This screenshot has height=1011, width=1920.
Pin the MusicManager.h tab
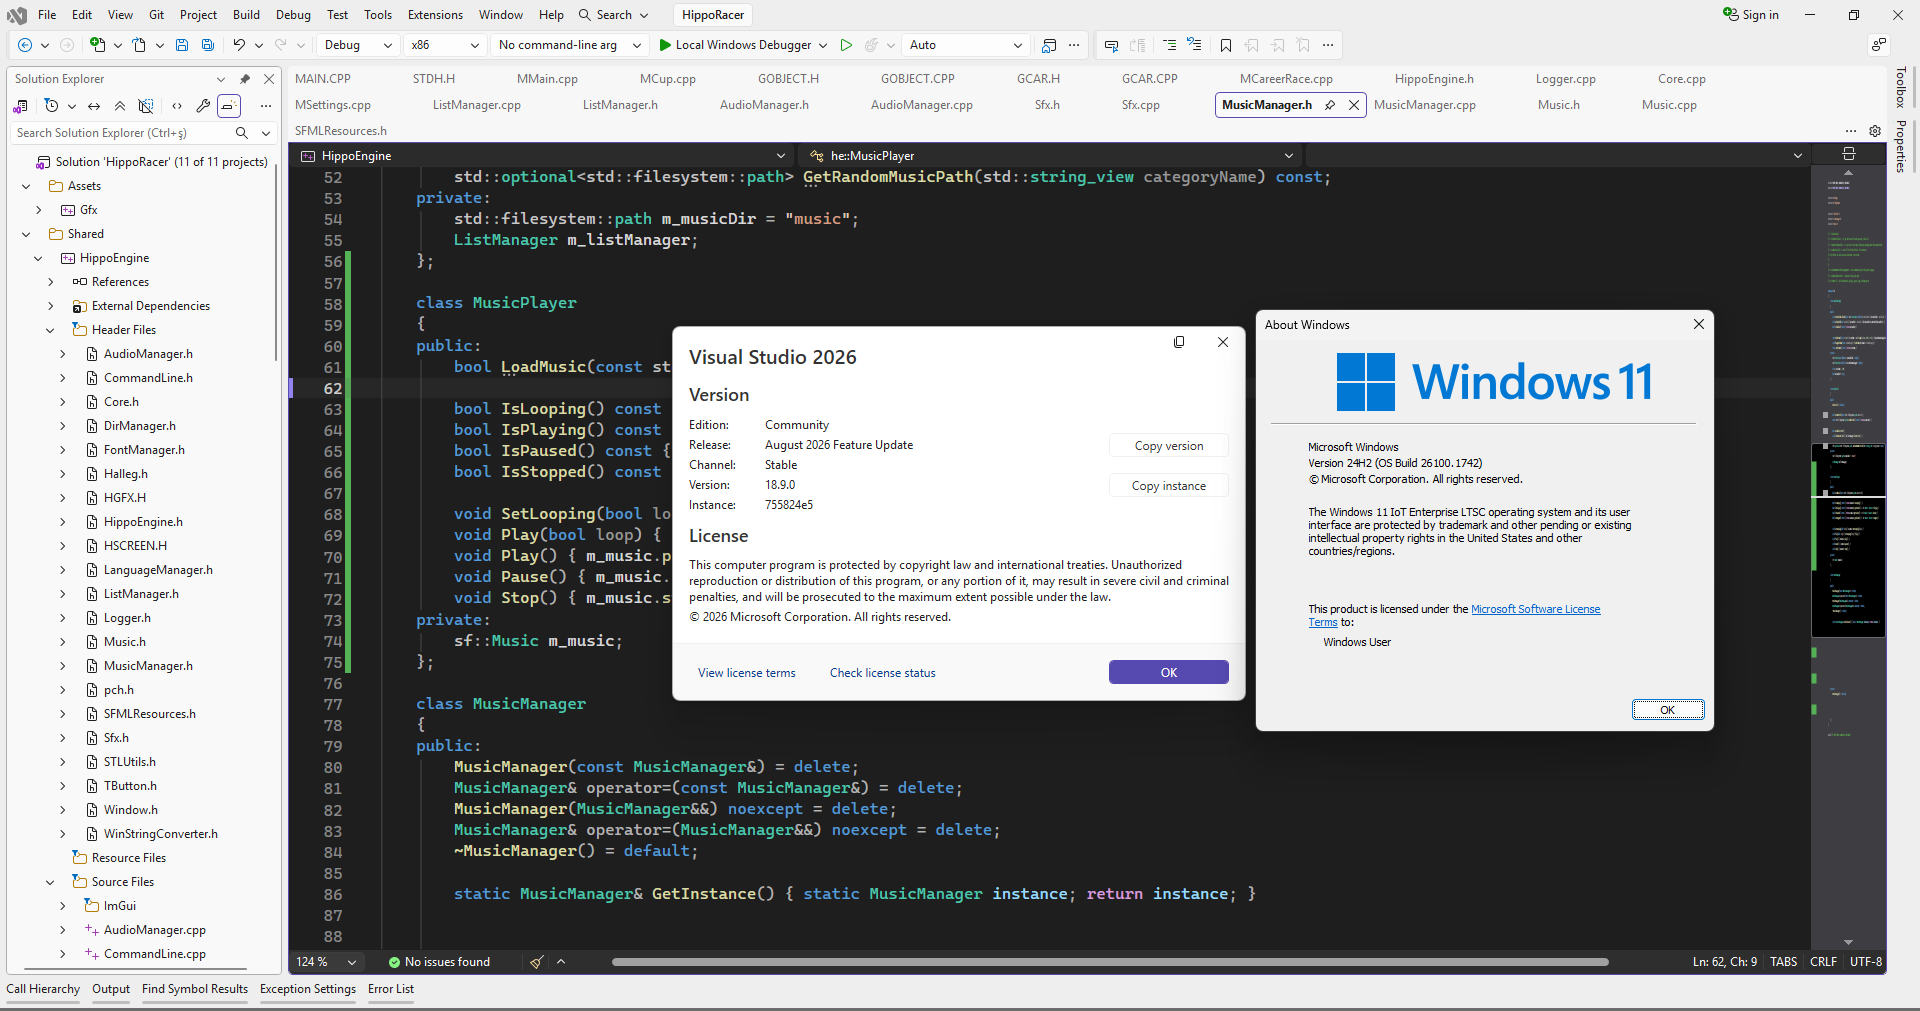tap(1330, 105)
